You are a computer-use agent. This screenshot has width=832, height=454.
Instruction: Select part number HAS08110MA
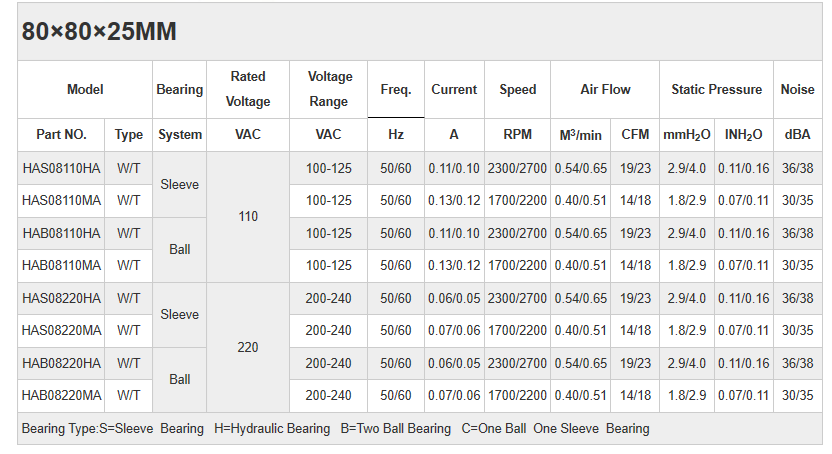61,200
